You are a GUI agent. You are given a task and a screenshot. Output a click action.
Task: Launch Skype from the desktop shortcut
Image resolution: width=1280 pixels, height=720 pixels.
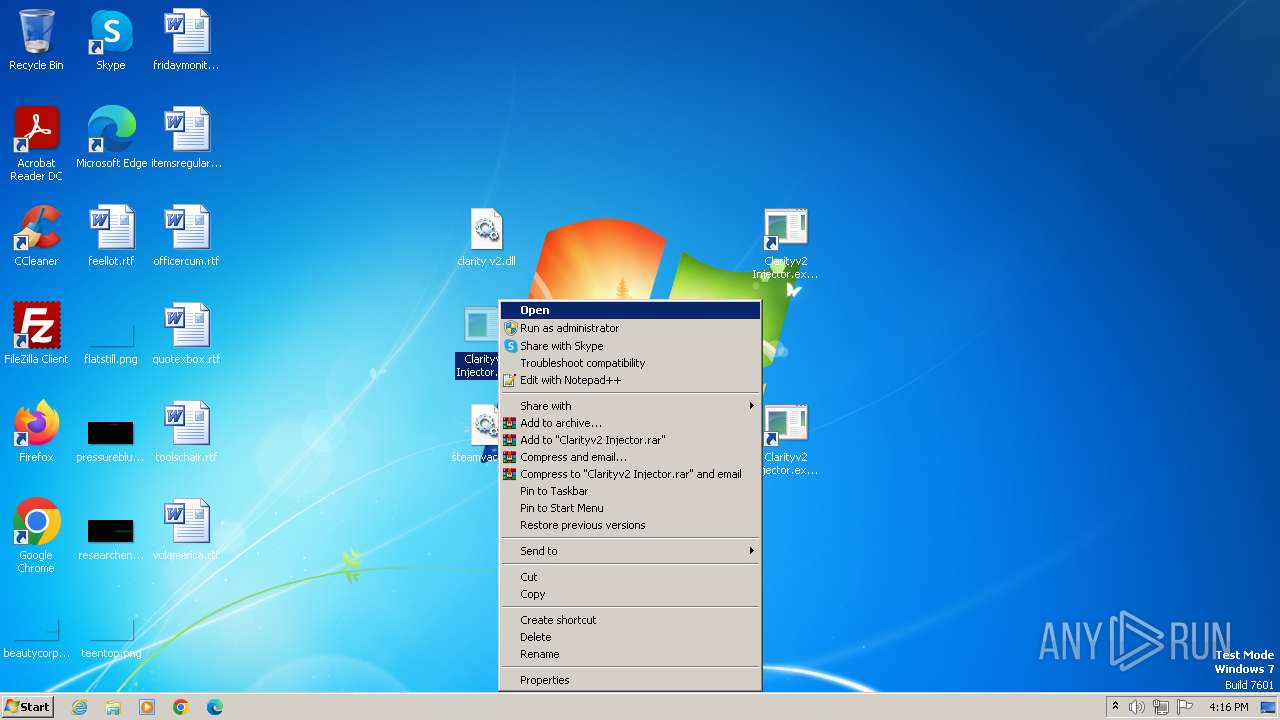pyautogui.click(x=111, y=40)
